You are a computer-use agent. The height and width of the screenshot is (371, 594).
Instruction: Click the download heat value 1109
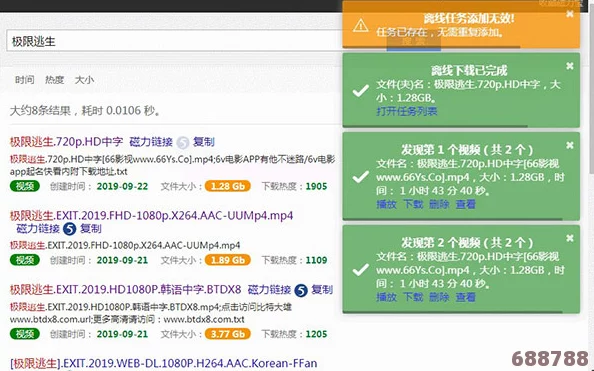click(316, 260)
